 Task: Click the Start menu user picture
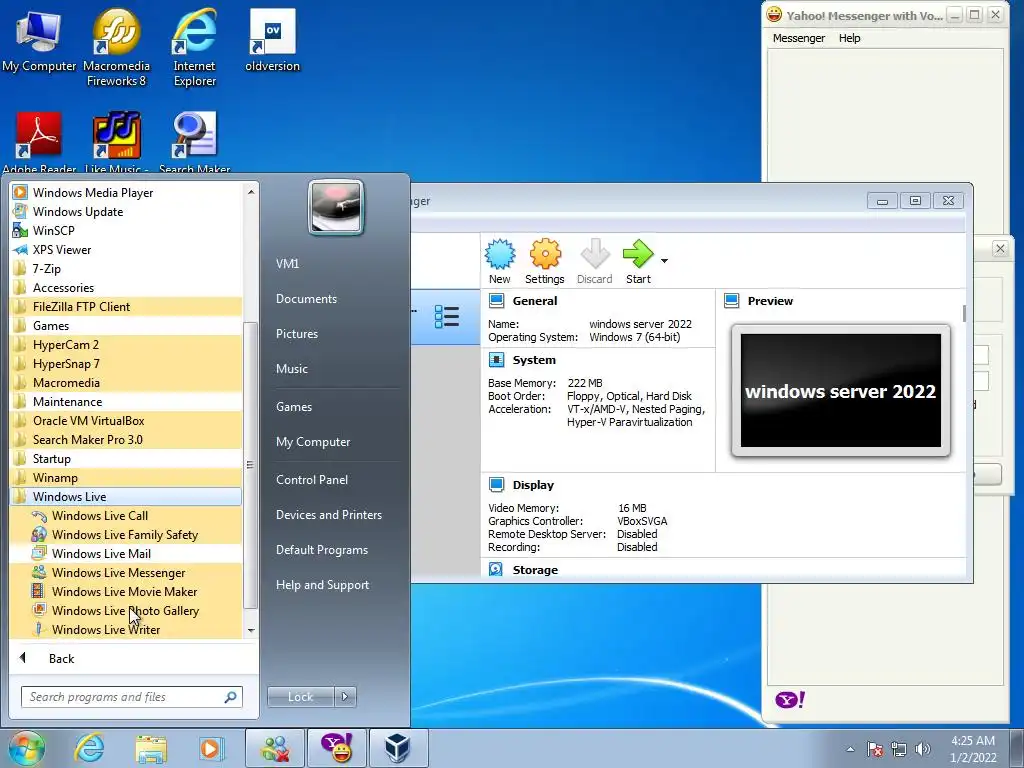[x=336, y=208]
